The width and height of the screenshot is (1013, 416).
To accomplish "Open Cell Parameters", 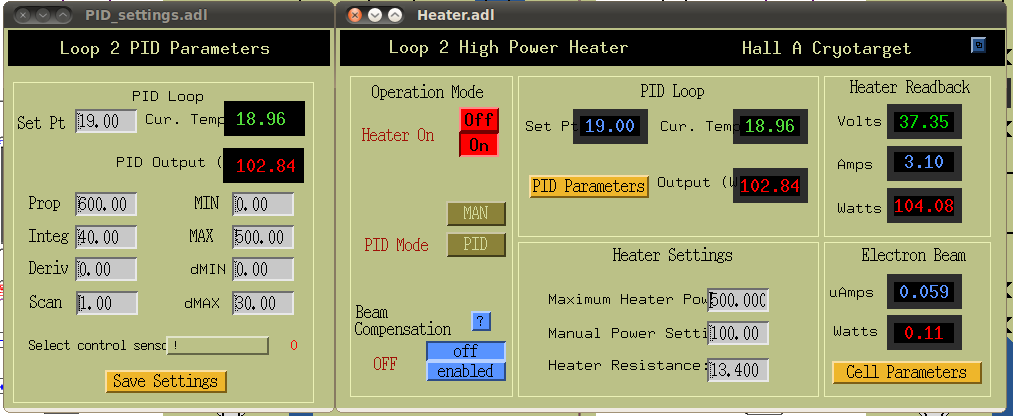I will click(x=906, y=373).
